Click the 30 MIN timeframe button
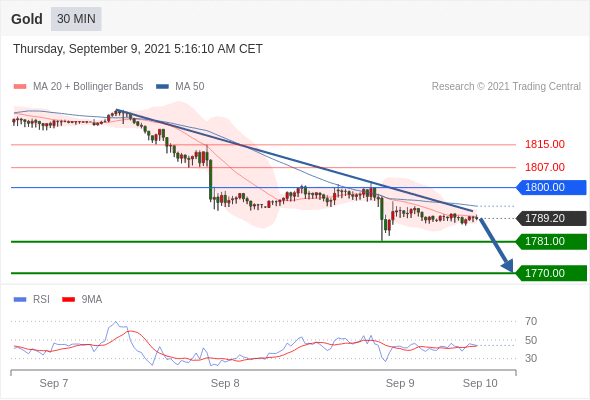 [x=76, y=19]
